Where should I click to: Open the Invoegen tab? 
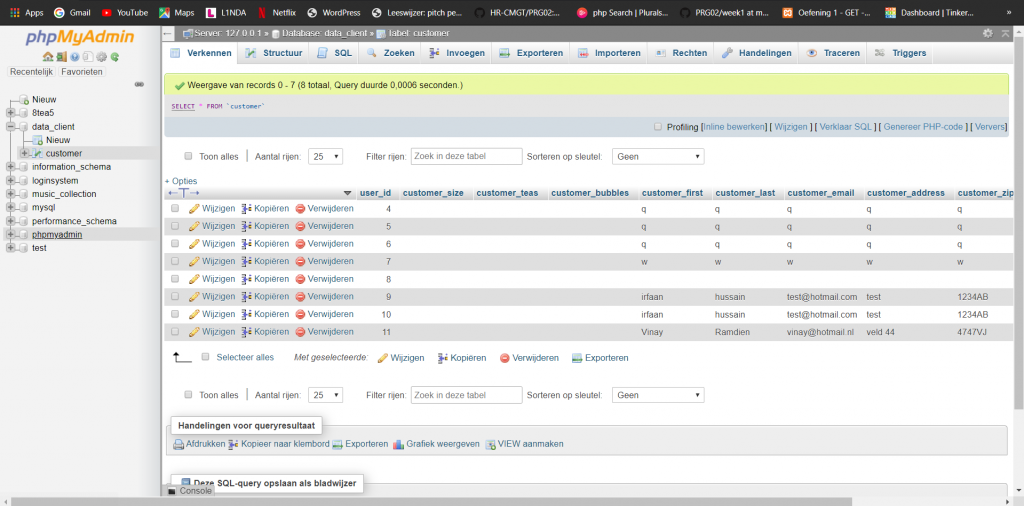coord(456,53)
